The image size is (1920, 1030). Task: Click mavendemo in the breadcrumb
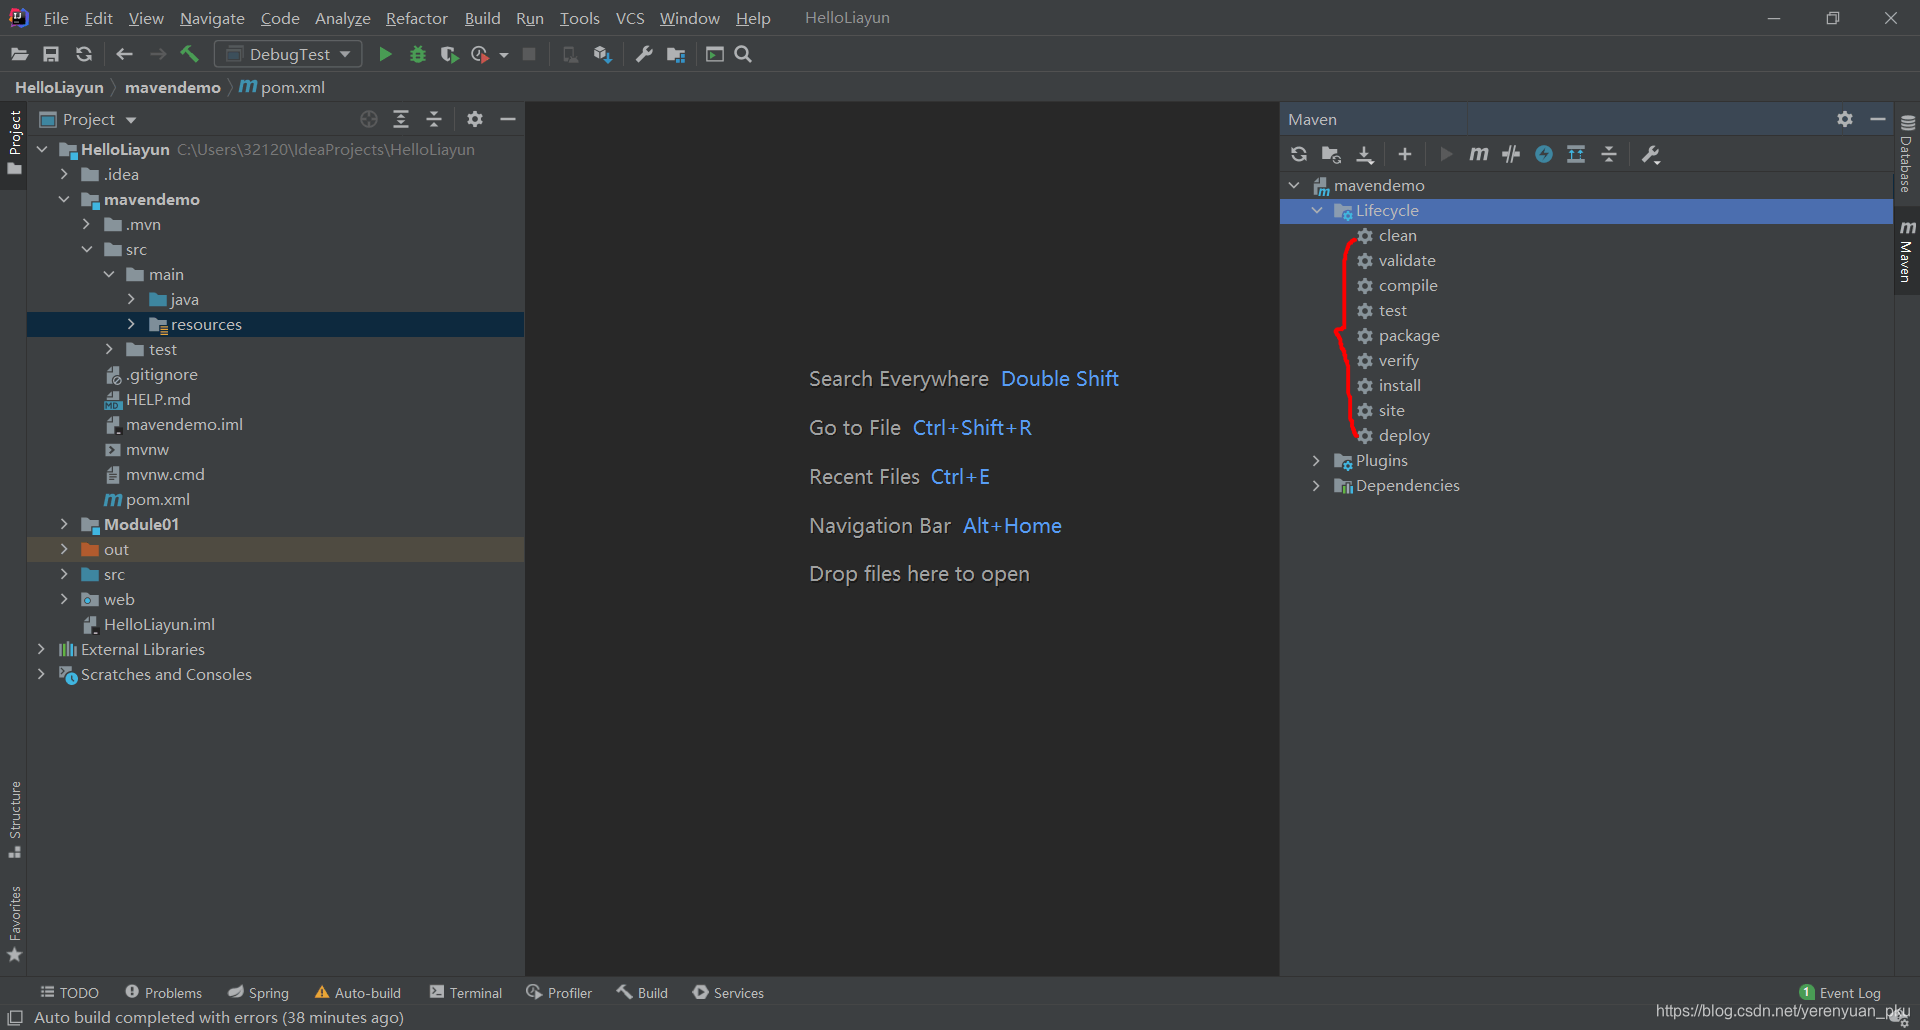[172, 87]
